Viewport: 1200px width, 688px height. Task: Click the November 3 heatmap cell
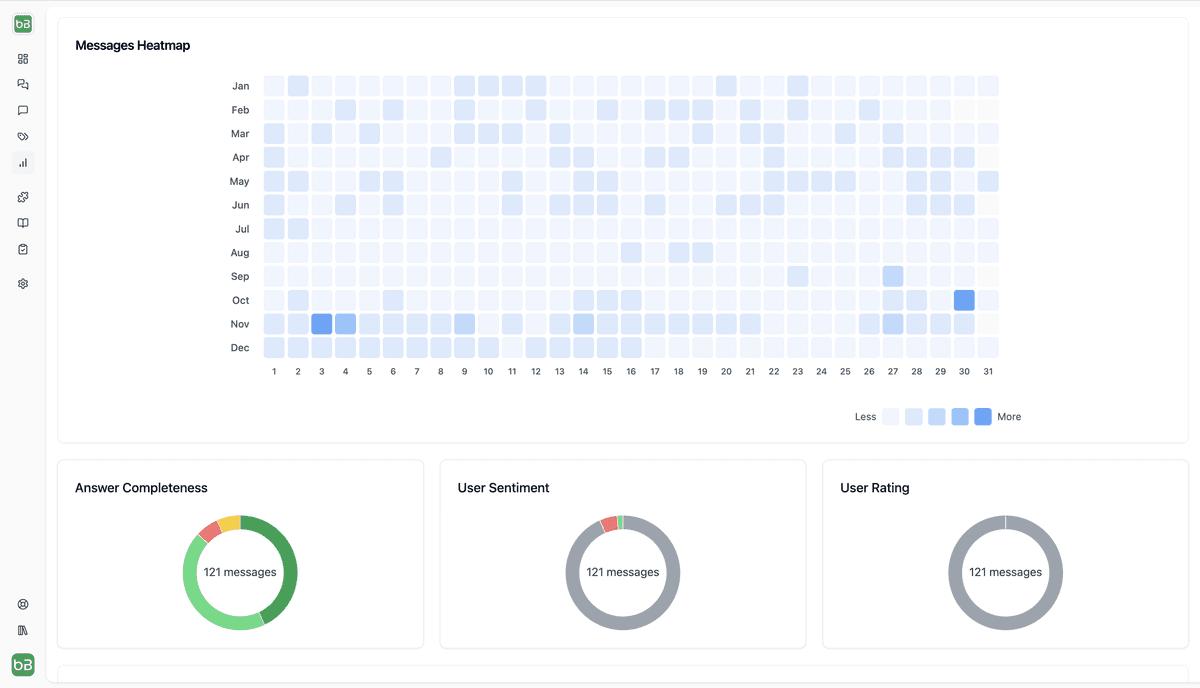[322, 324]
